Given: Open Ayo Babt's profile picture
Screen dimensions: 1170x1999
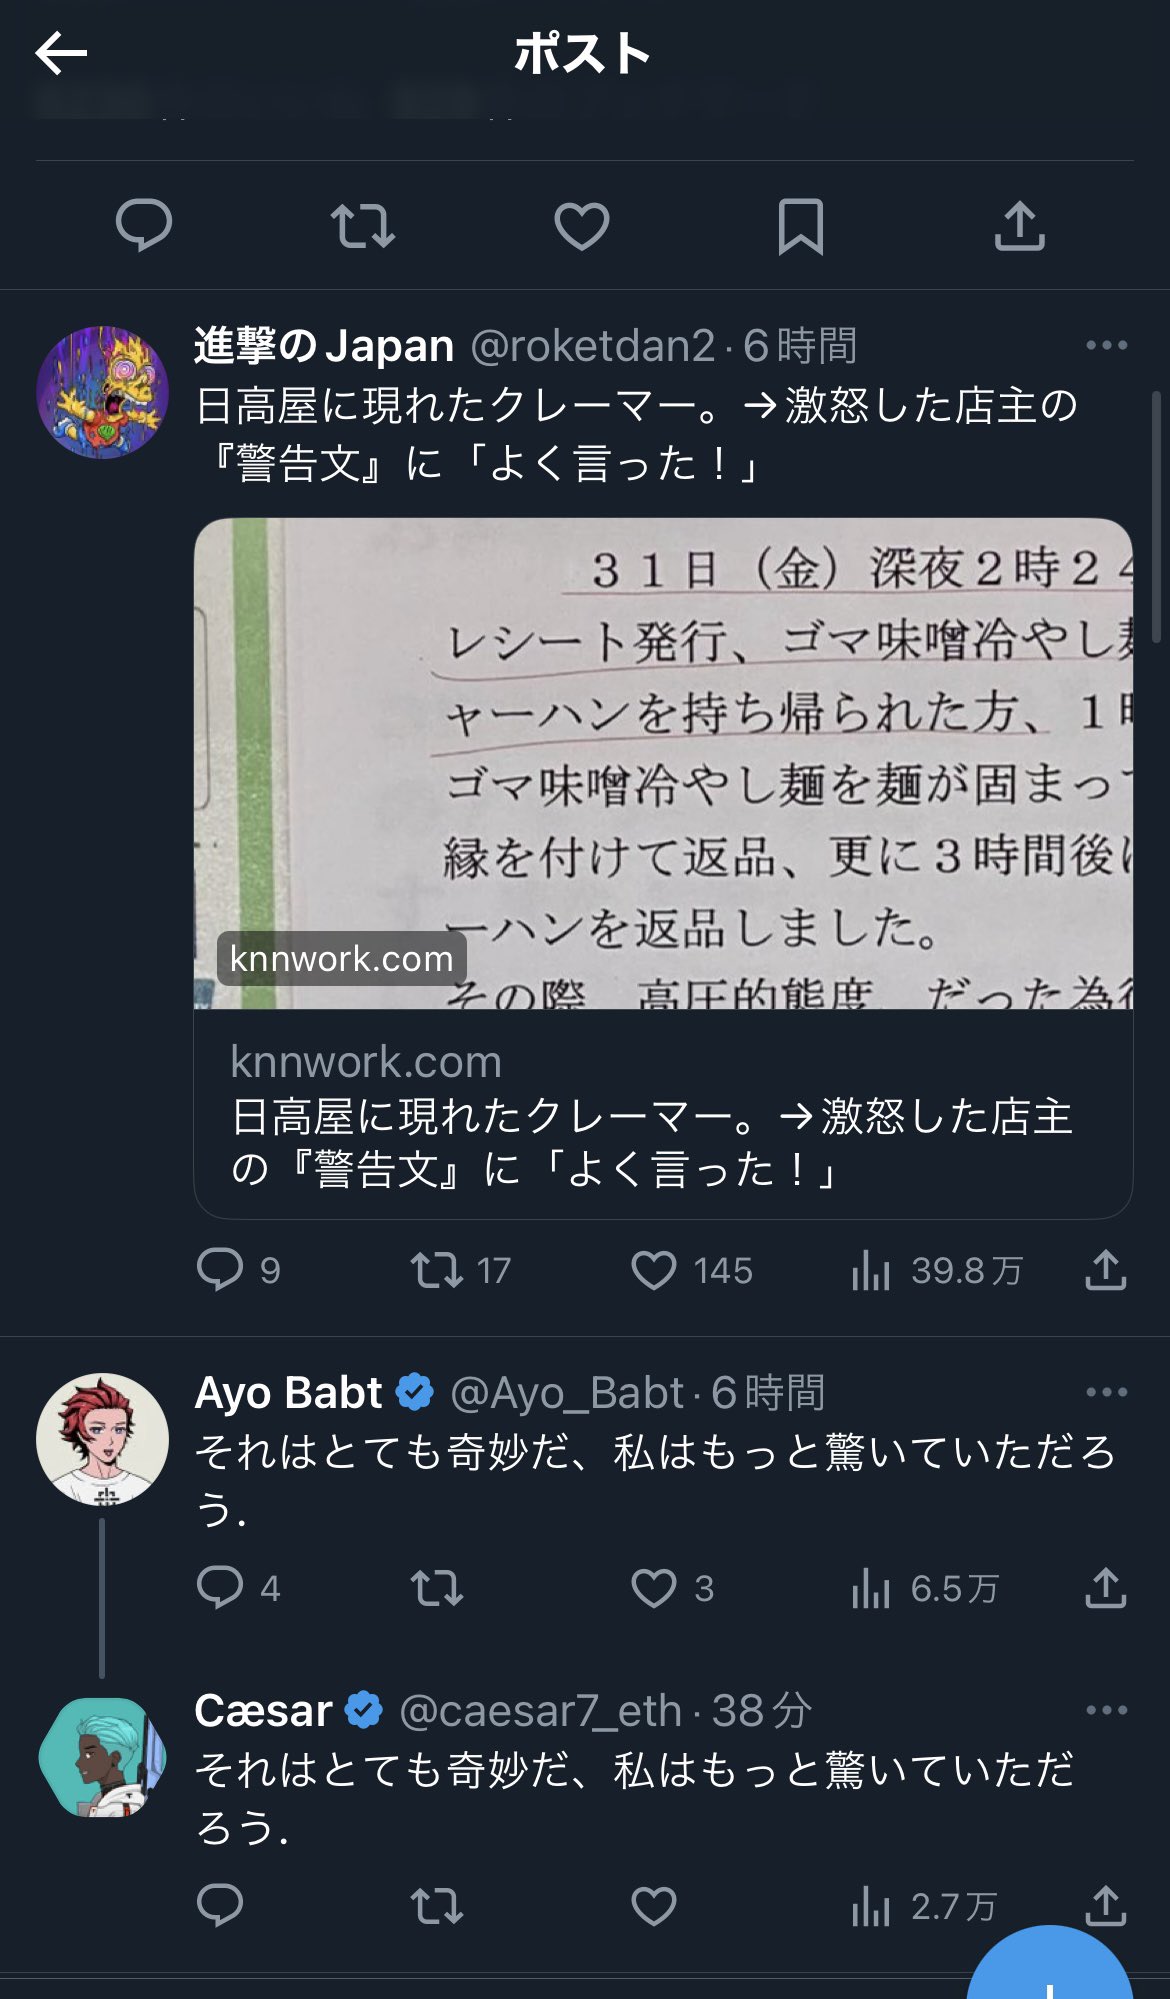Looking at the screenshot, I should pyautogui.click(x=103, y=1439).
